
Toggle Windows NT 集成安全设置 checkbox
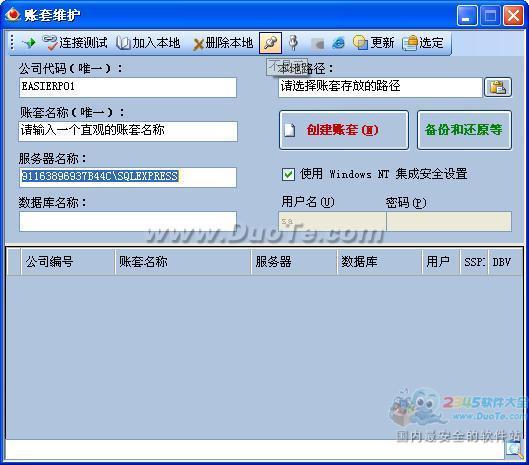288,174
